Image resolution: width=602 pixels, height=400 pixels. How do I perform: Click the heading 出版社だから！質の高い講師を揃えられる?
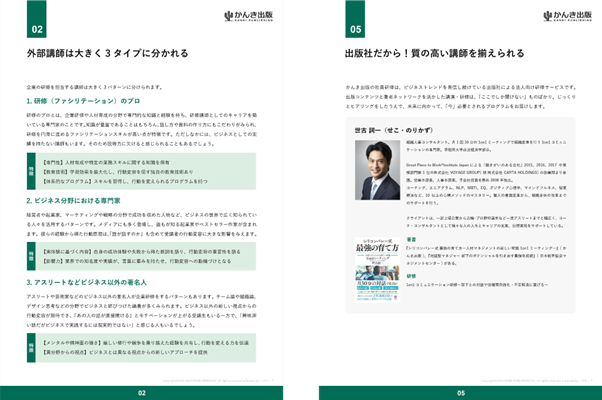pyautogui.click(x=435, y=53)
